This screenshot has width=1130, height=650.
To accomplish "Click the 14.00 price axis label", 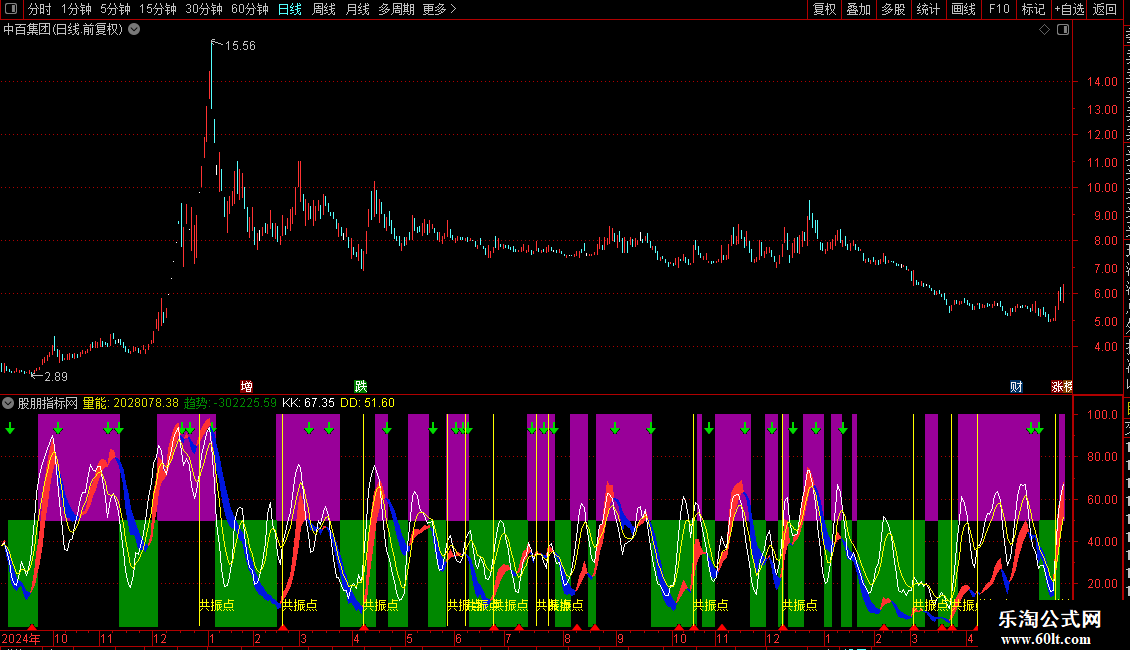I will 1102,81.
